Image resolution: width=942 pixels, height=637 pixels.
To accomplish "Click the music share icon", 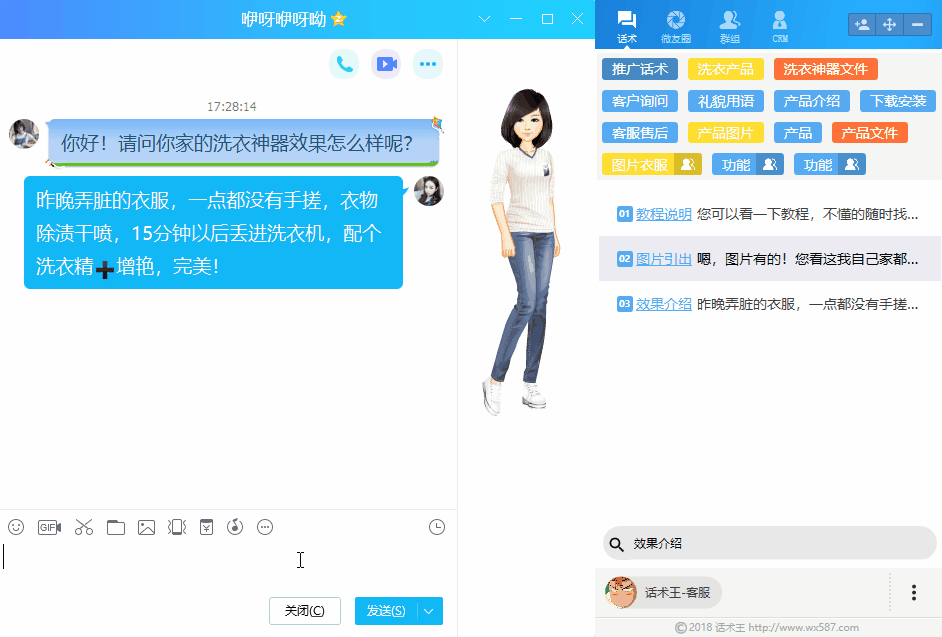I will [x=235, y=527].
